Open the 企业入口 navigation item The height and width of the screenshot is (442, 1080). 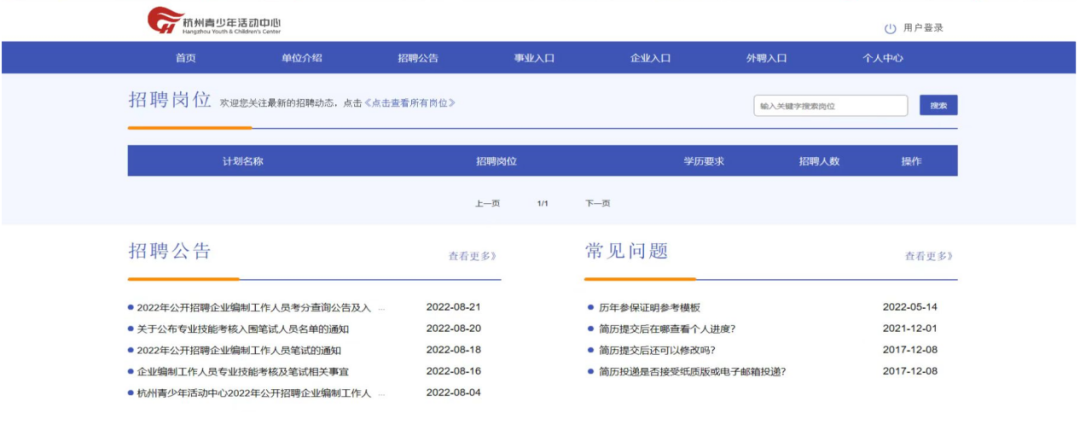(650, 58)
